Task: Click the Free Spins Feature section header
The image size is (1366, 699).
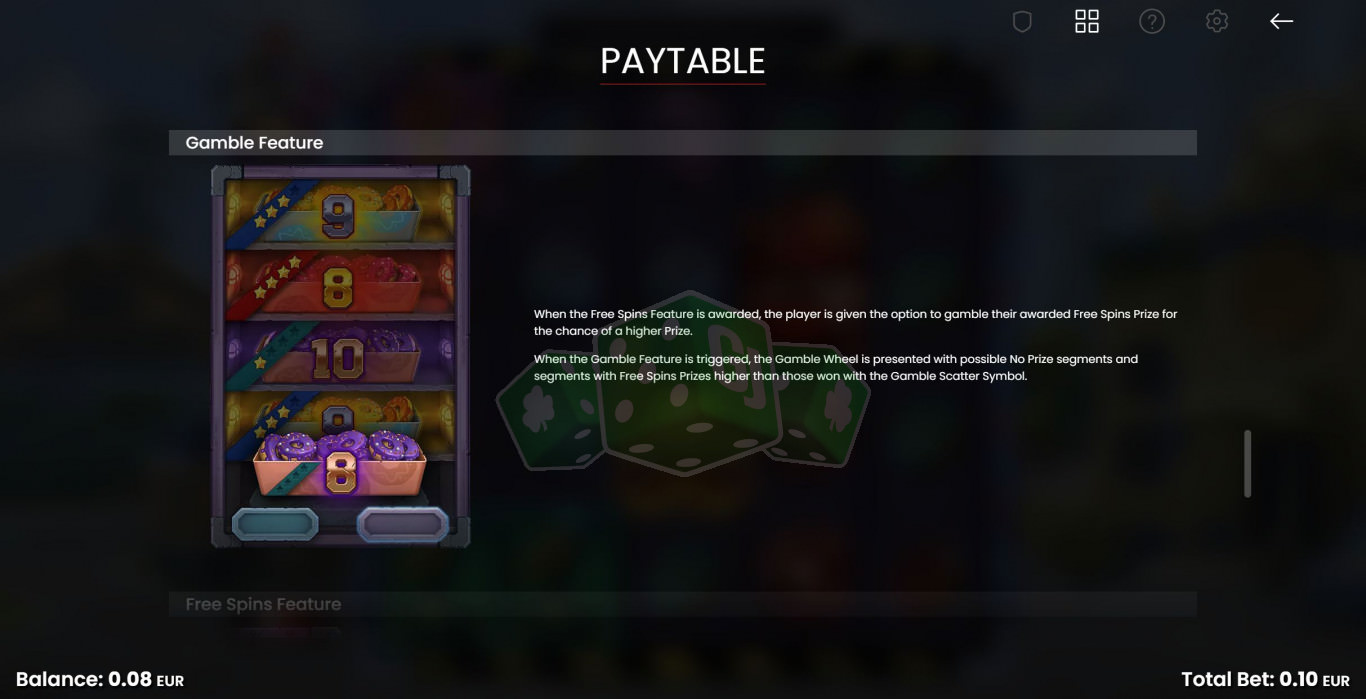Action: click(683, 604)
